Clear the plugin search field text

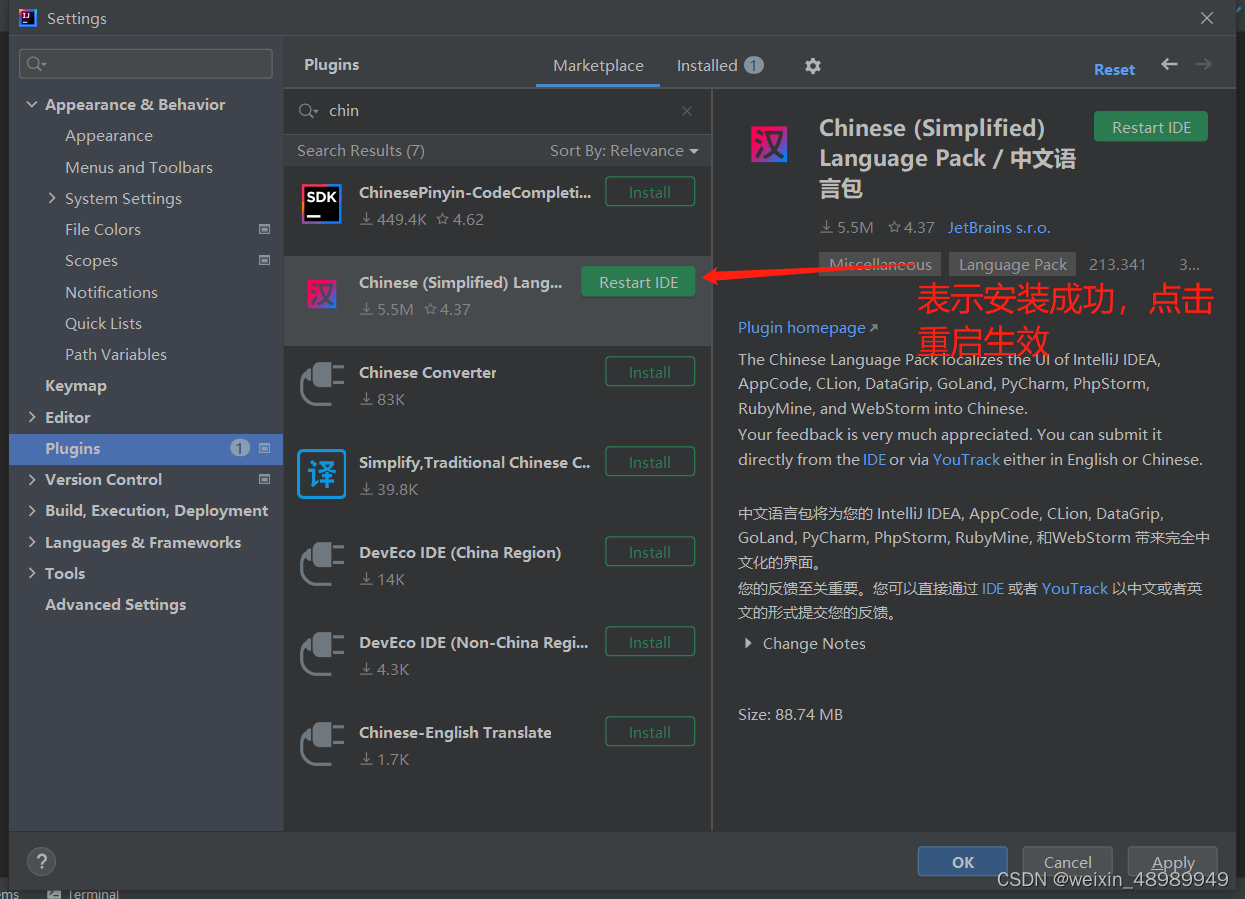pyautogui.click(x=687, y=111)
